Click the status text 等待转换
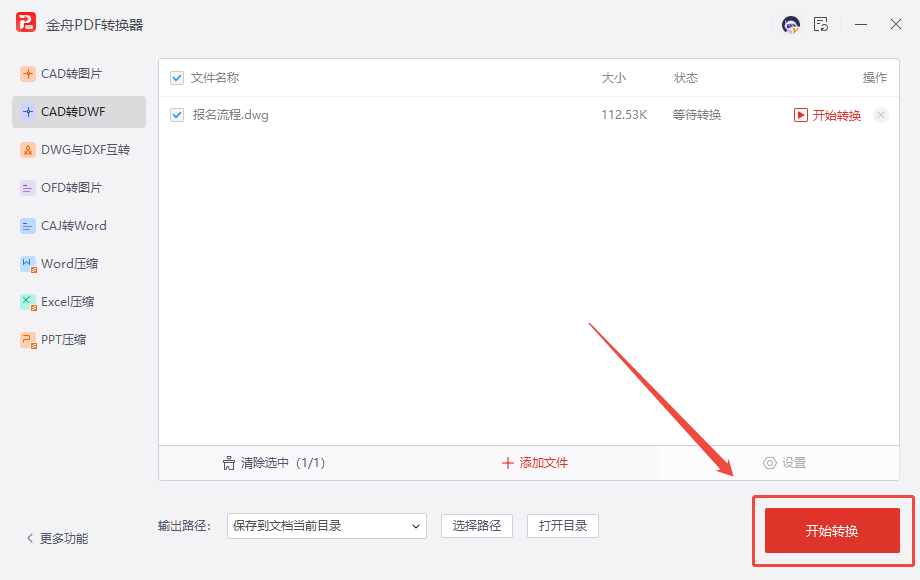Viewport: 920px width, 580px height. (x=696, y=115)
